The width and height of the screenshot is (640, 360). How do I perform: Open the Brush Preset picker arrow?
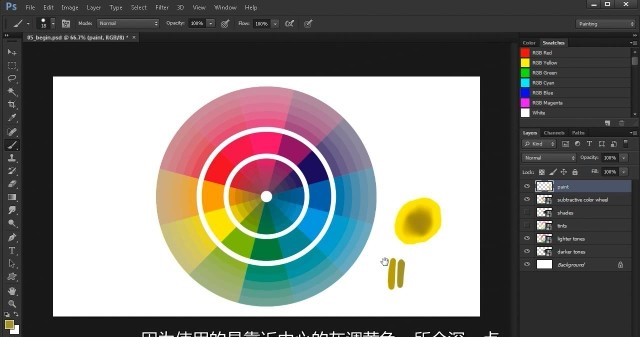53,24
